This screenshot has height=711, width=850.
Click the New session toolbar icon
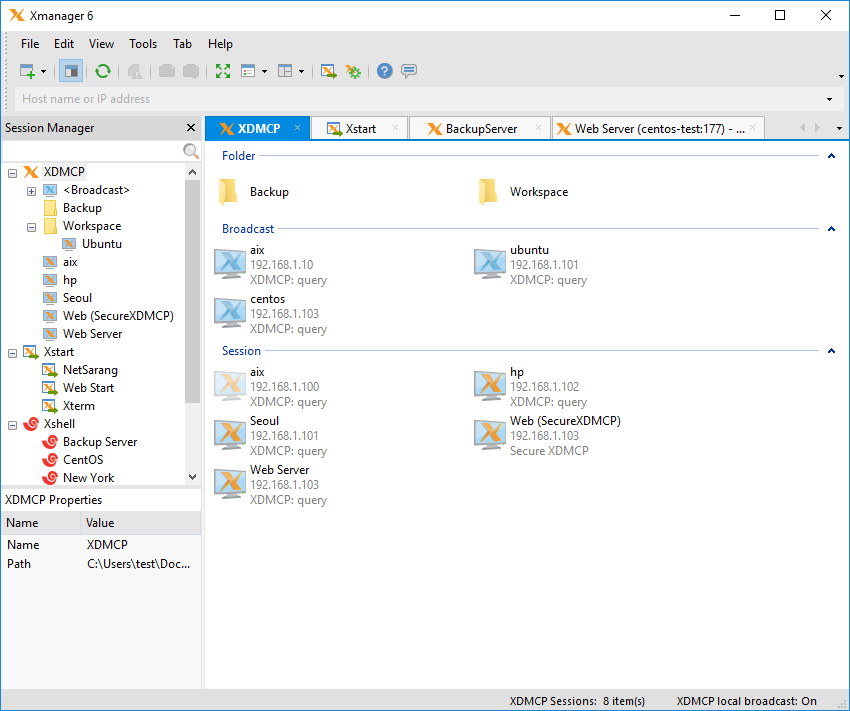(x=27, y=71)
